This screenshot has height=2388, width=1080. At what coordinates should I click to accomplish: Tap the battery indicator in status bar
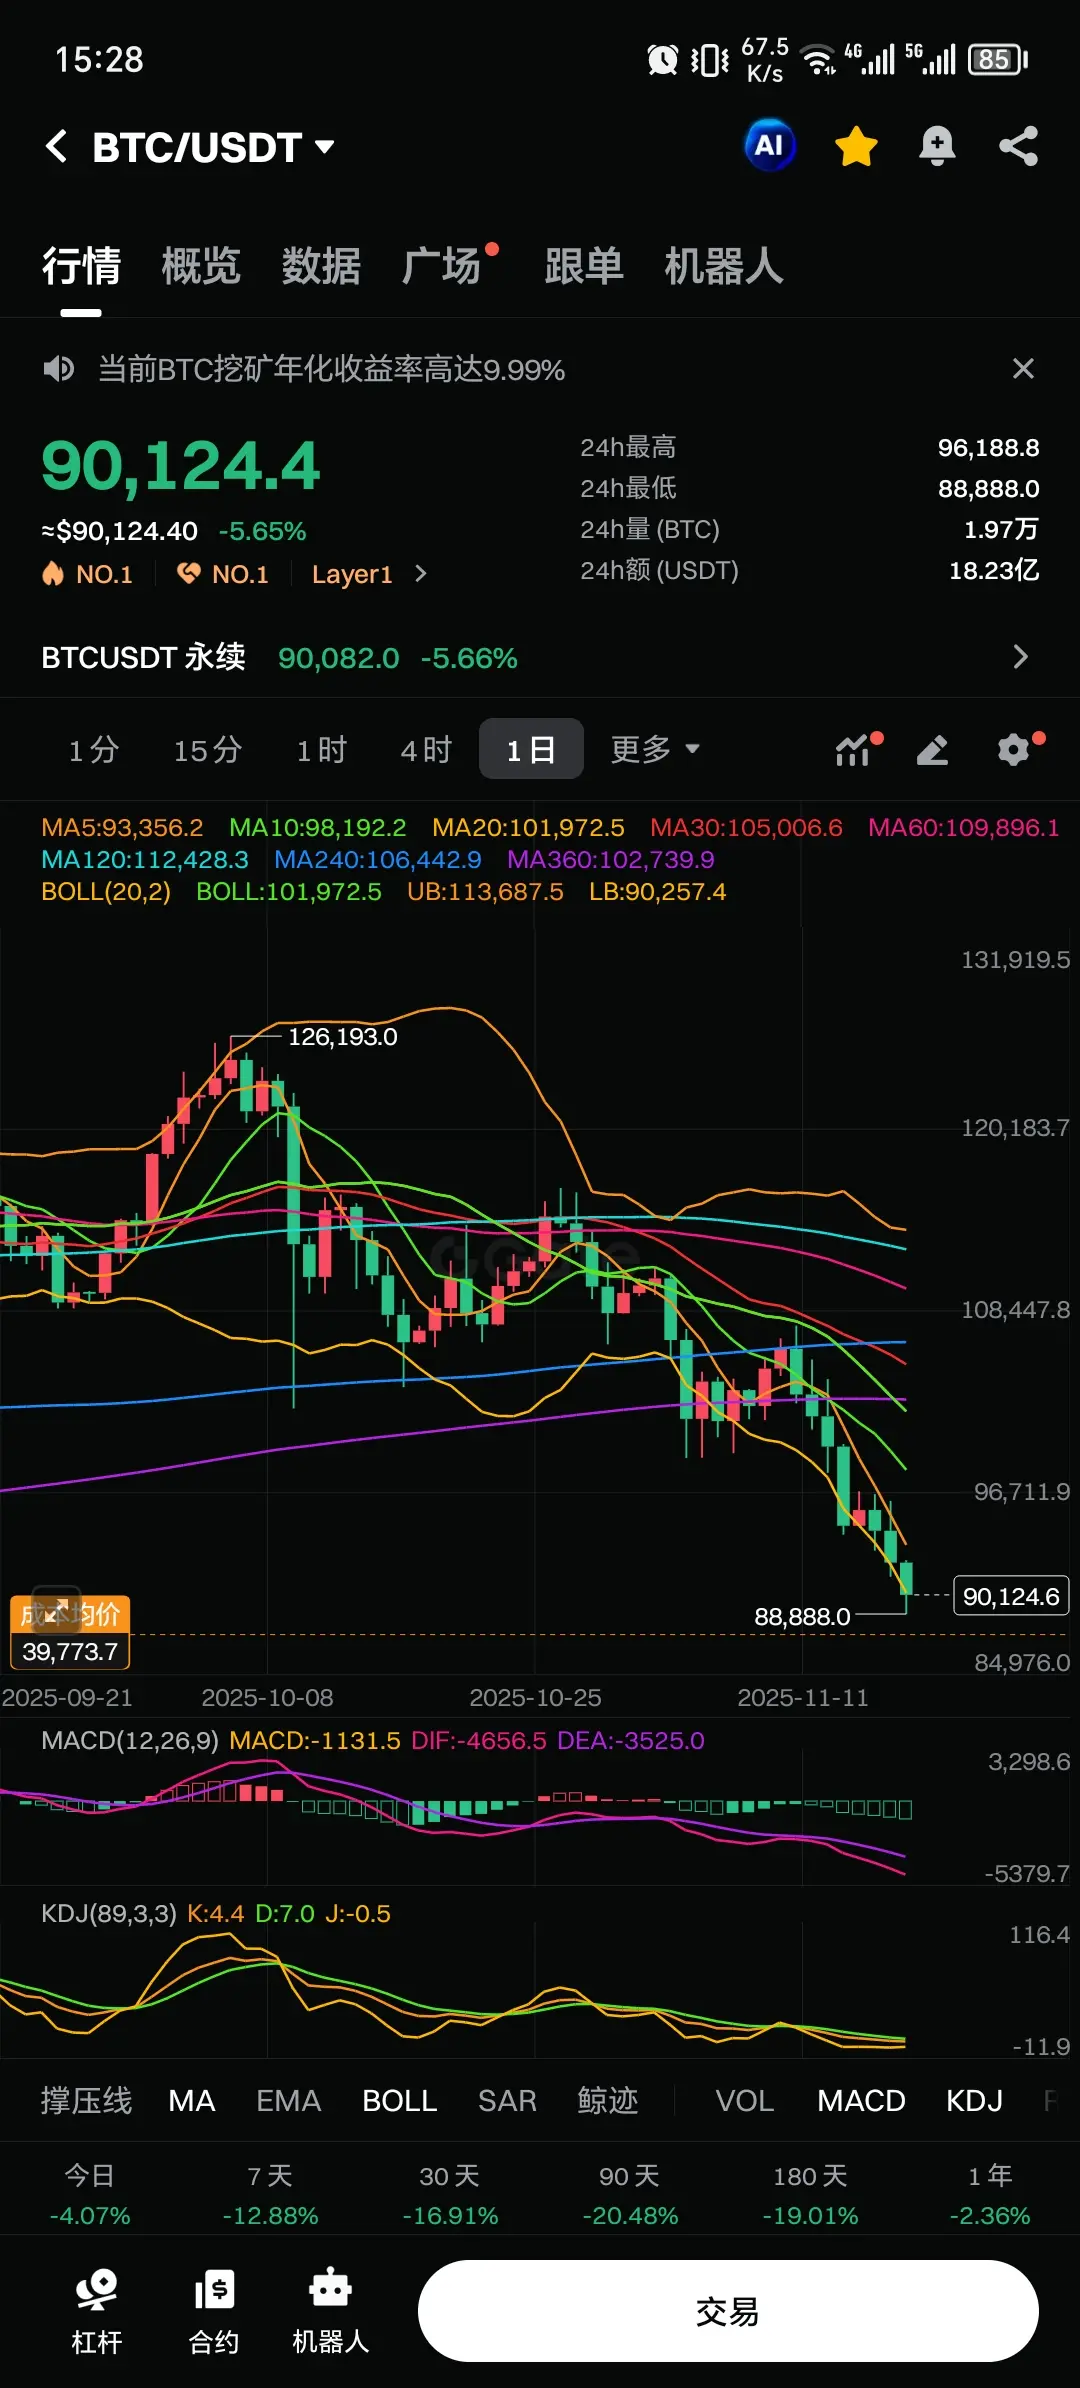coord(998,60)
